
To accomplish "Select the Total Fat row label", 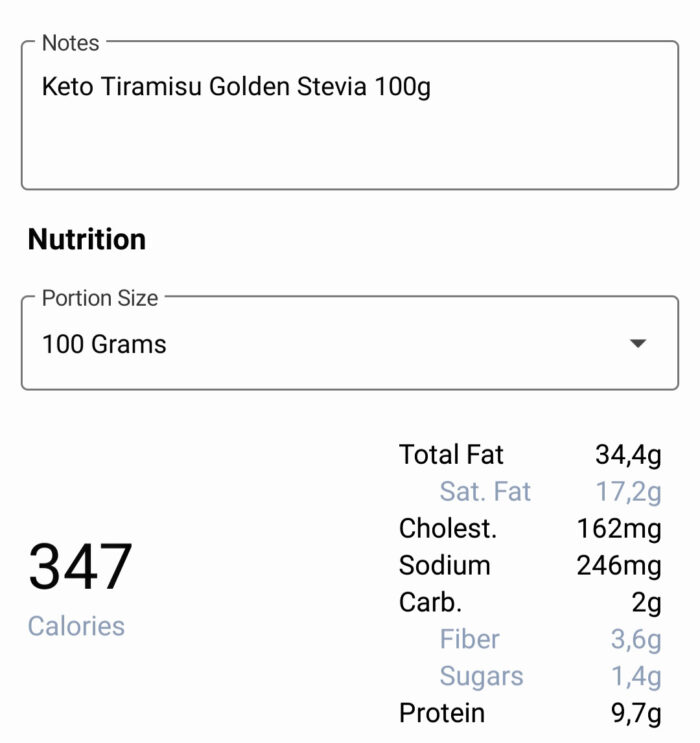I will point(451,454).
